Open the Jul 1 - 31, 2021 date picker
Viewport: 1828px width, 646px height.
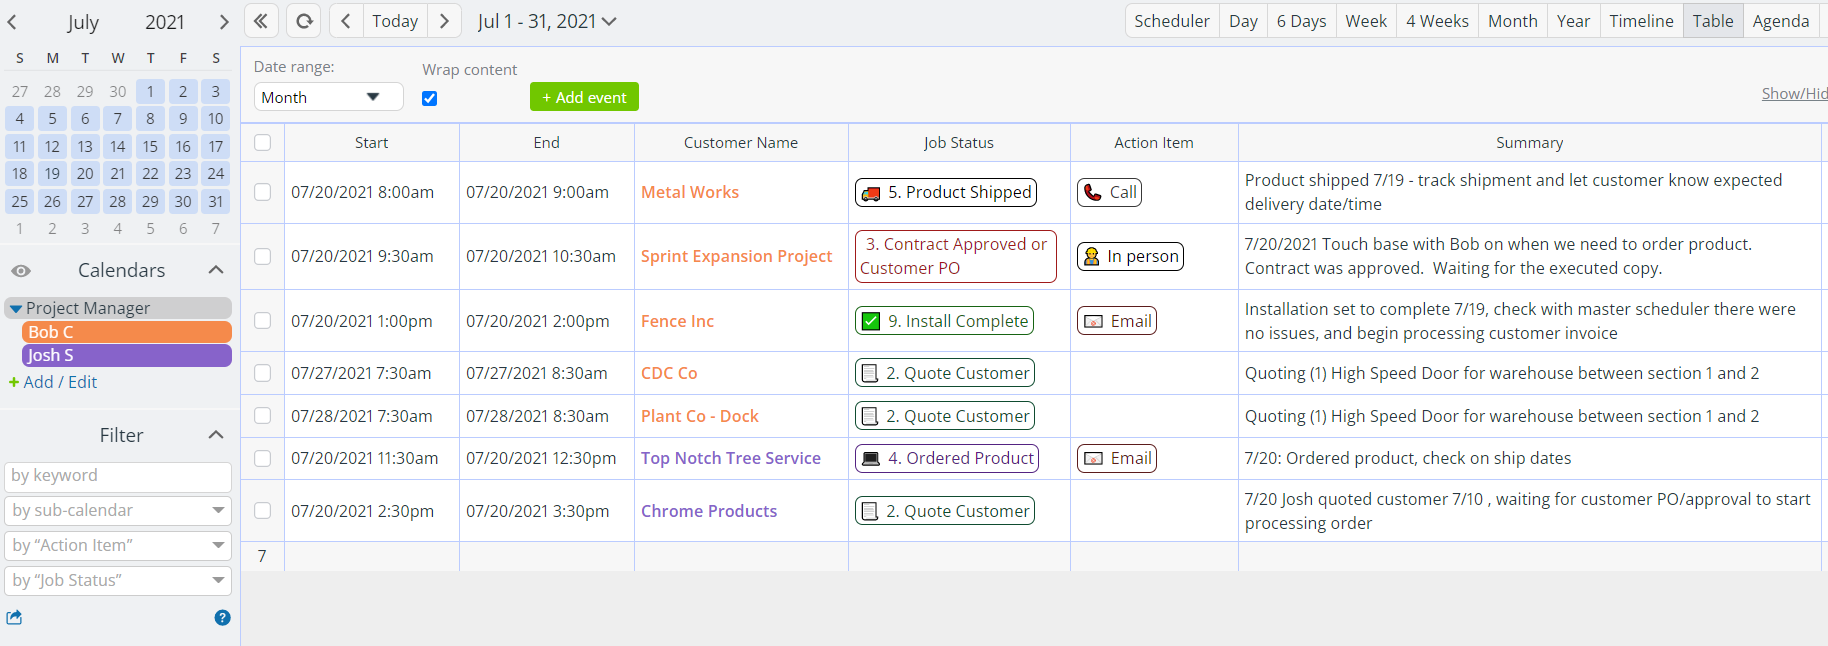(547, 21)
